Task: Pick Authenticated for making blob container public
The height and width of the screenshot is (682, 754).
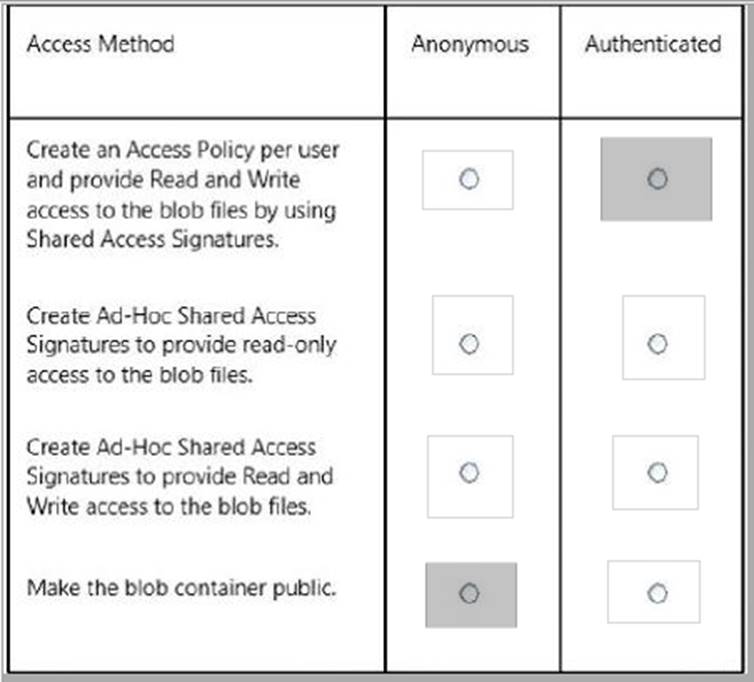Action: [x=656, y=594]
